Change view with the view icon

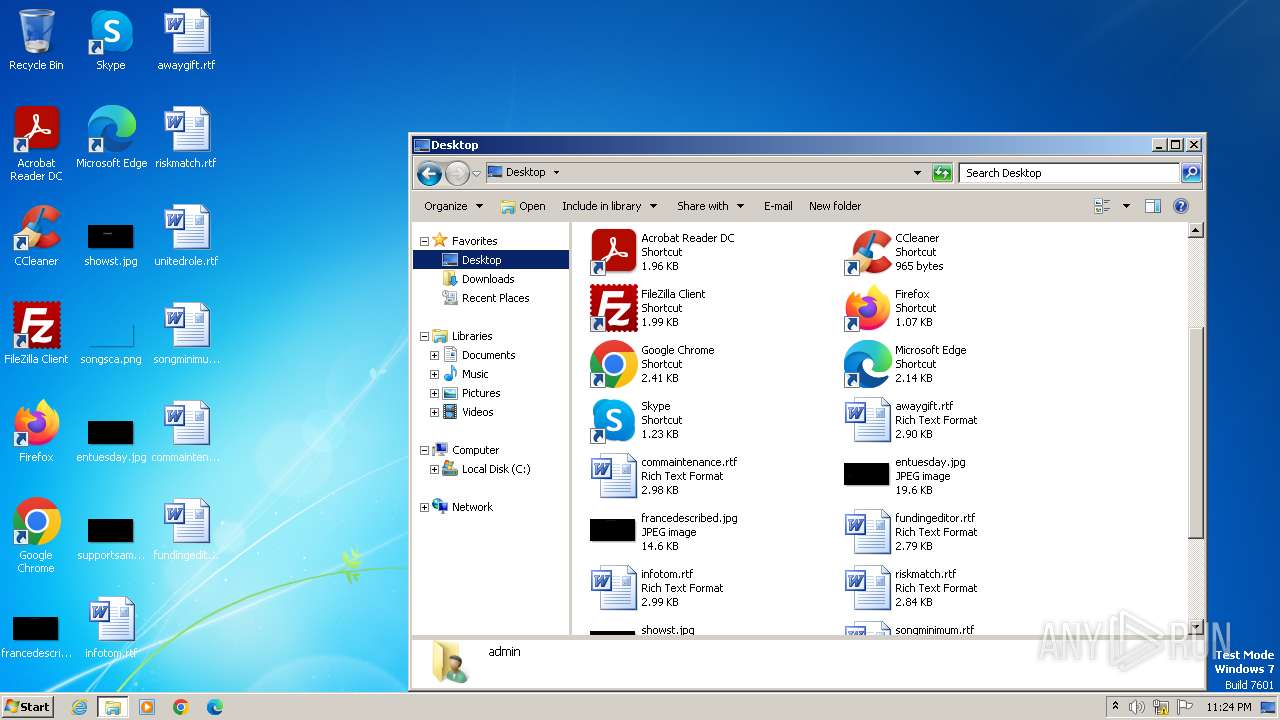point(1102,206)
